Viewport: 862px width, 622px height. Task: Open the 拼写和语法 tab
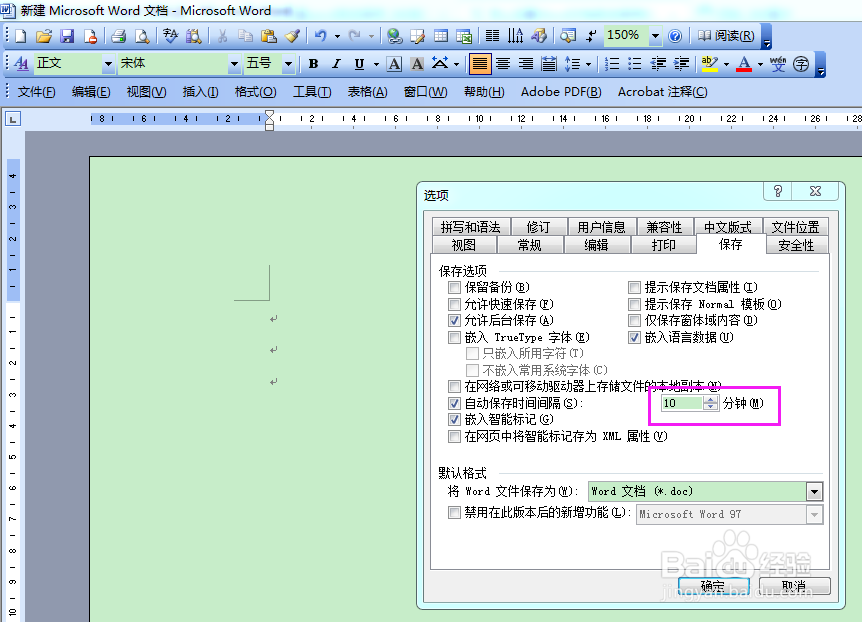click(471, 227)
